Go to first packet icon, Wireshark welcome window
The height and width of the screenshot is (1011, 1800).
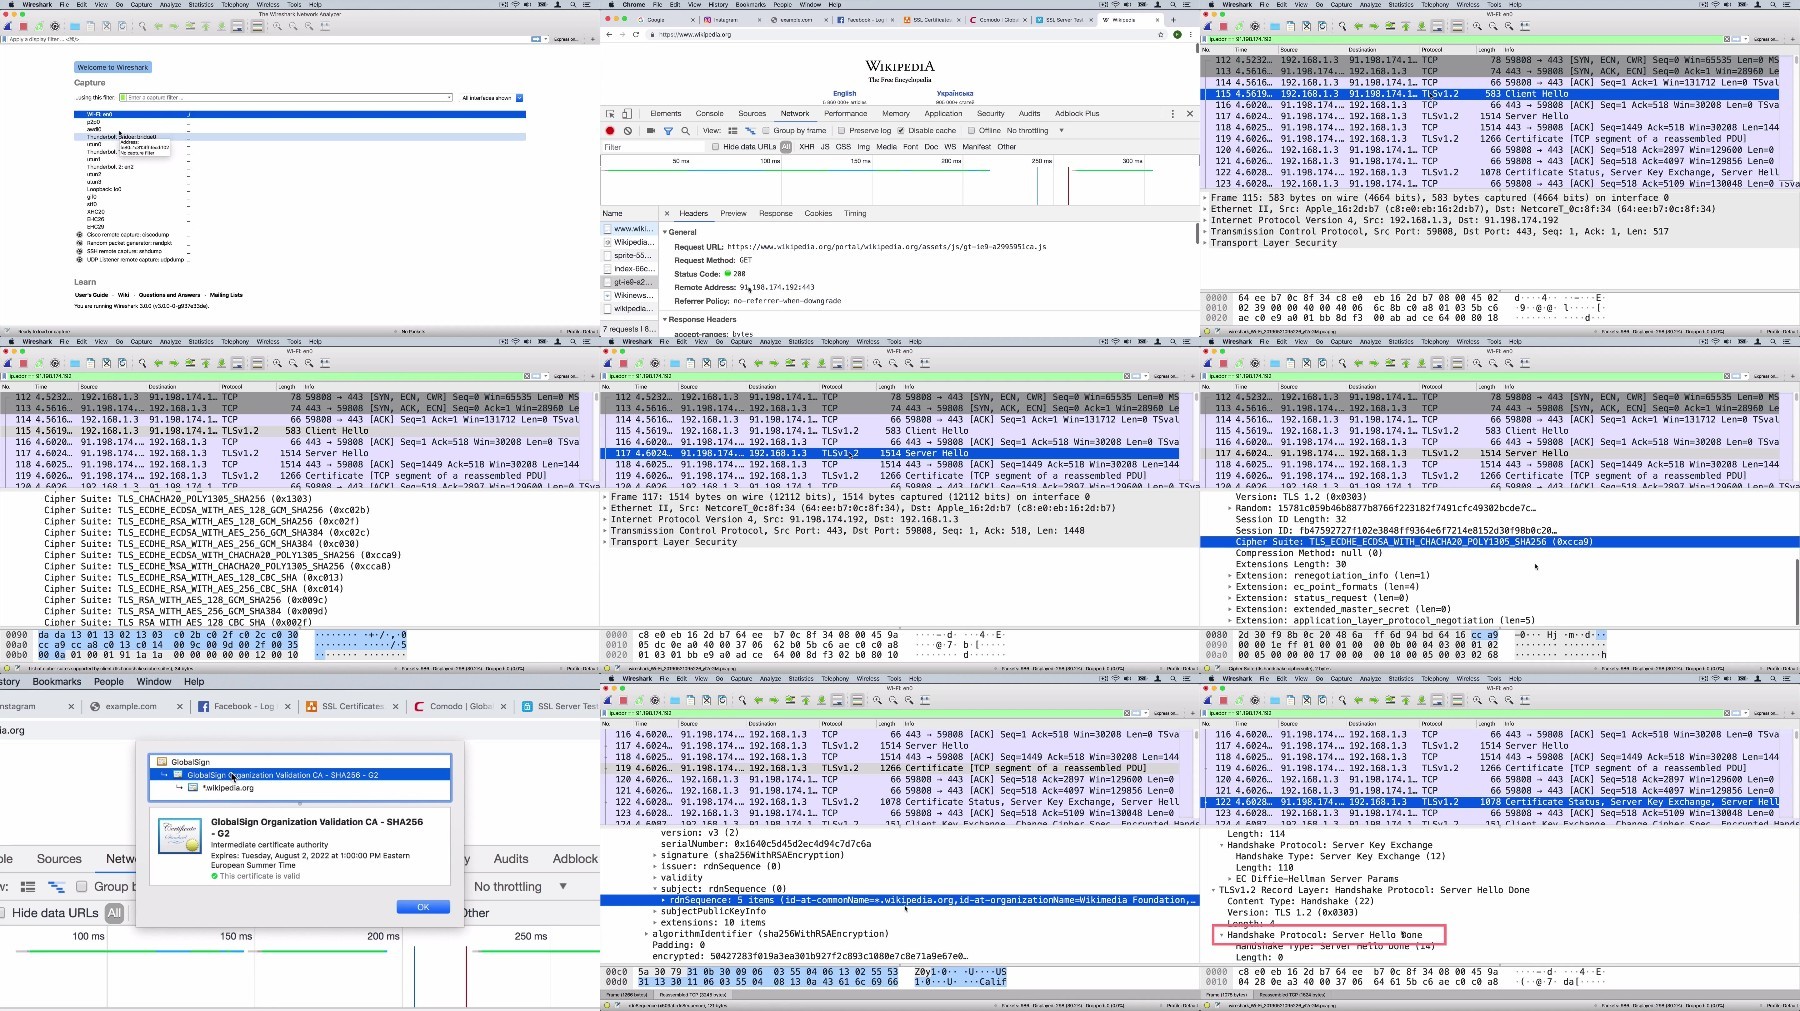(x=206, y=26)
